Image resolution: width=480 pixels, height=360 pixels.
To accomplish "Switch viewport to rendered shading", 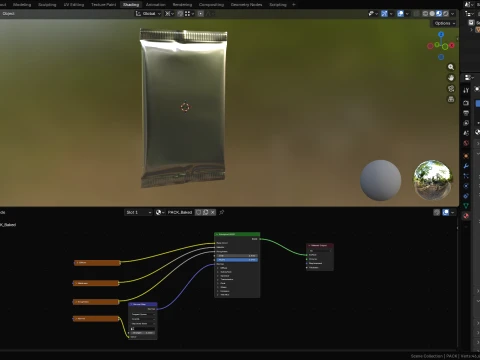I will coord(446,14).
